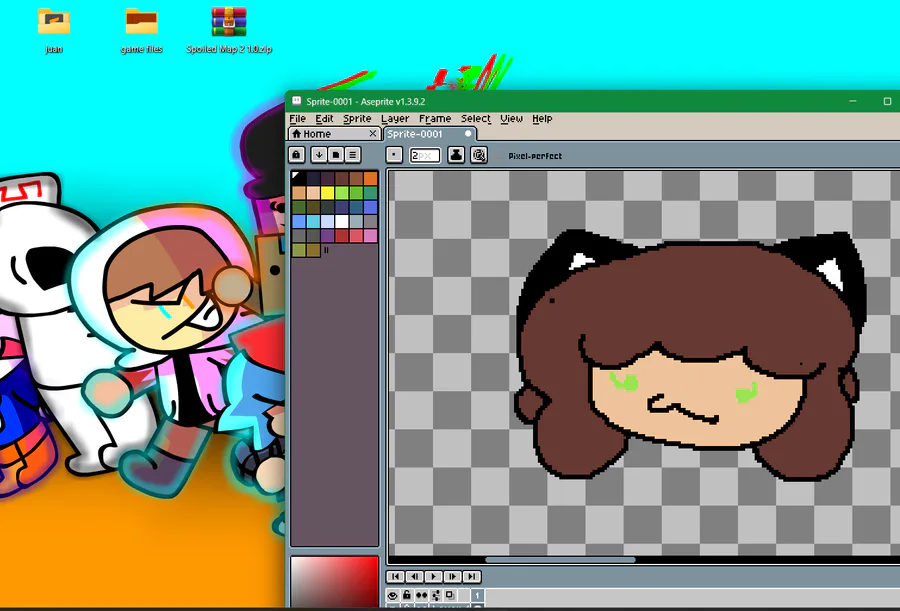Open the View menu
The height and width of the screenshot is (611, 900).
[511, 118]
